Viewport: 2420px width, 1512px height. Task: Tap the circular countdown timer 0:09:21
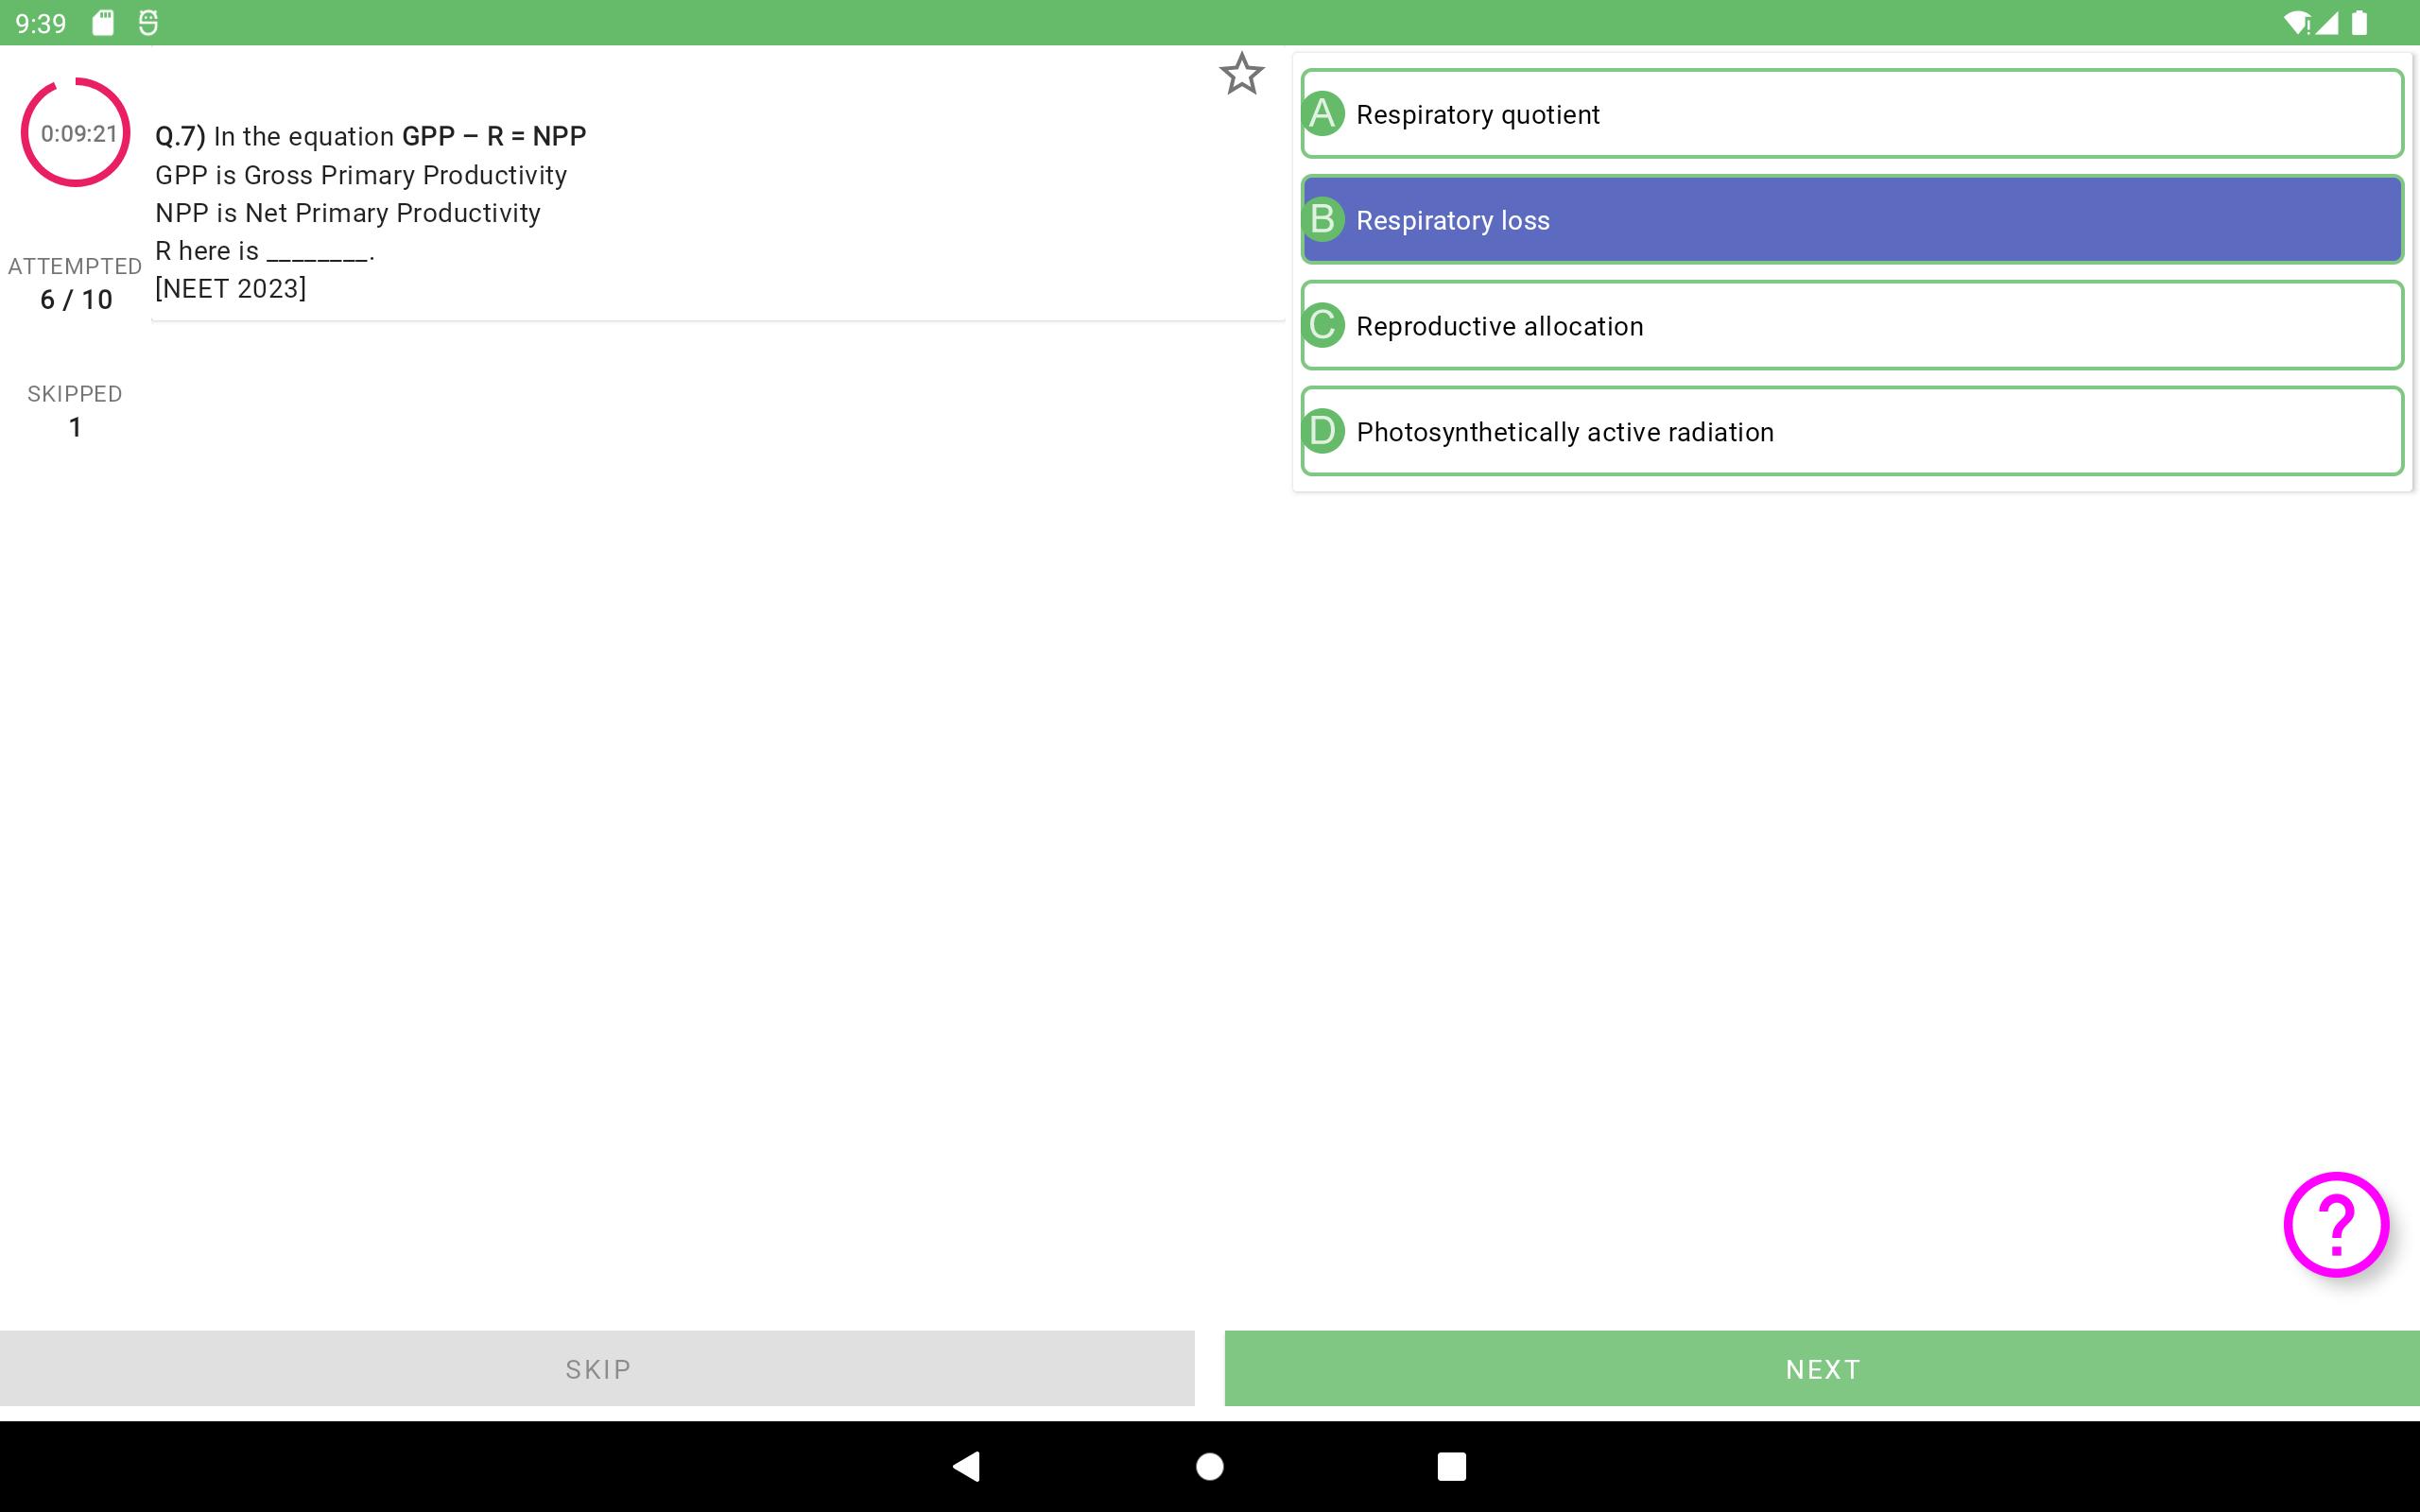click(x=76, y=132)
